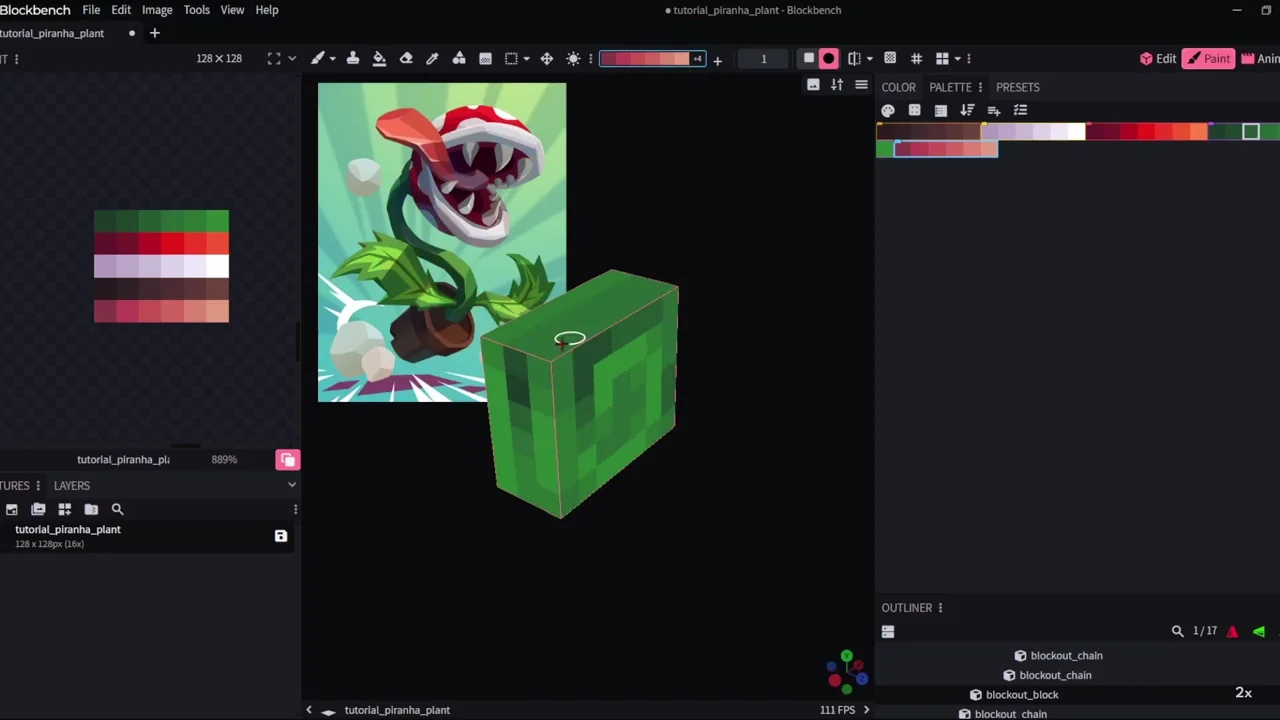Click the search textures magnifier icon
Viewport: 1280px width, 720px height.
(117, 509)
